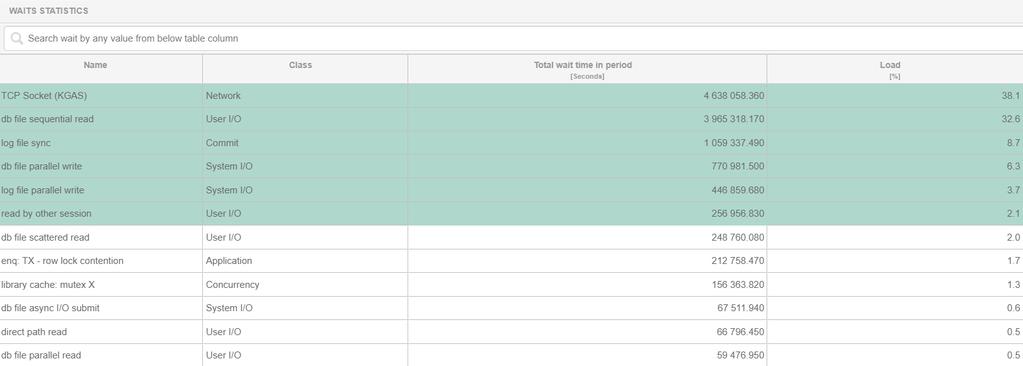The image size is (1023, 366).
Task: Select db file parallel read row
Action: (512, 355)
